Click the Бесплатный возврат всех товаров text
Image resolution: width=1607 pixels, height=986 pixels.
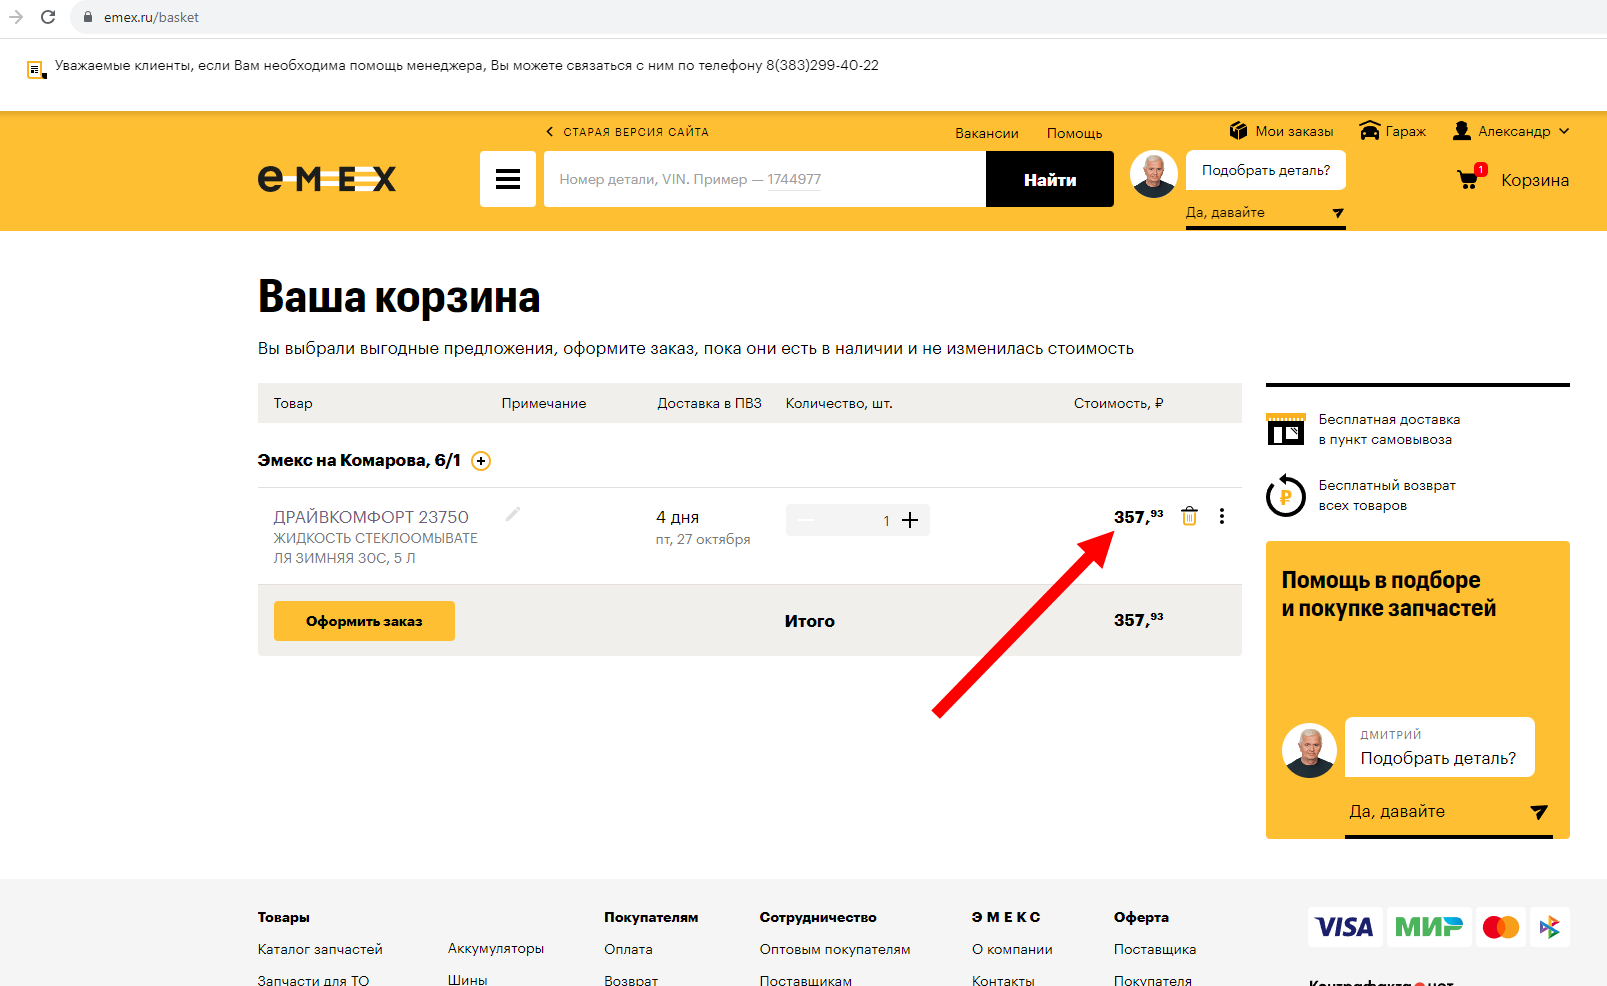[x=1387, y=495]
